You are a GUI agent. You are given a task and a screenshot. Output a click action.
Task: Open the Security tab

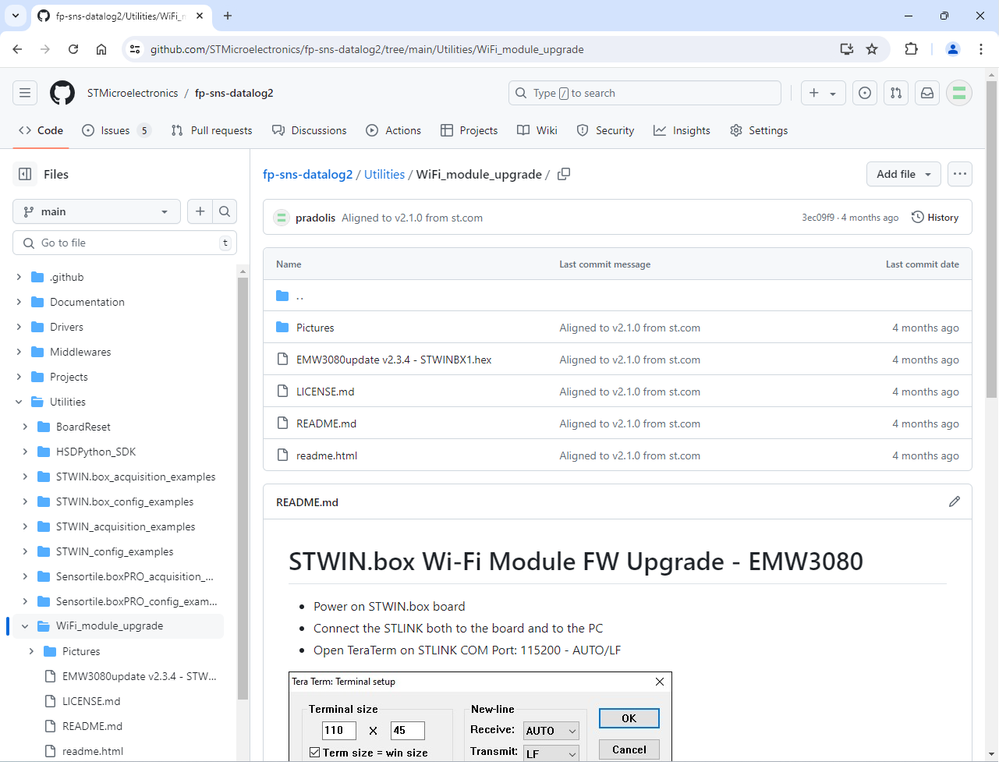[x=605, y=131]
